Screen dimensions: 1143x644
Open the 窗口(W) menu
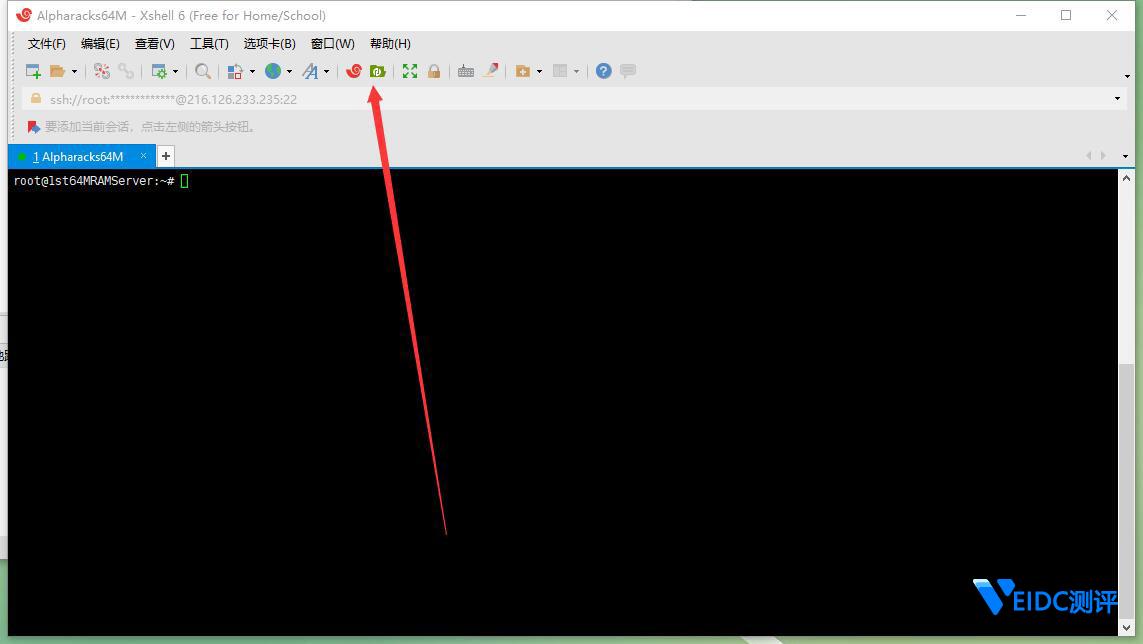pyautogui.click(x=332, y=44)
